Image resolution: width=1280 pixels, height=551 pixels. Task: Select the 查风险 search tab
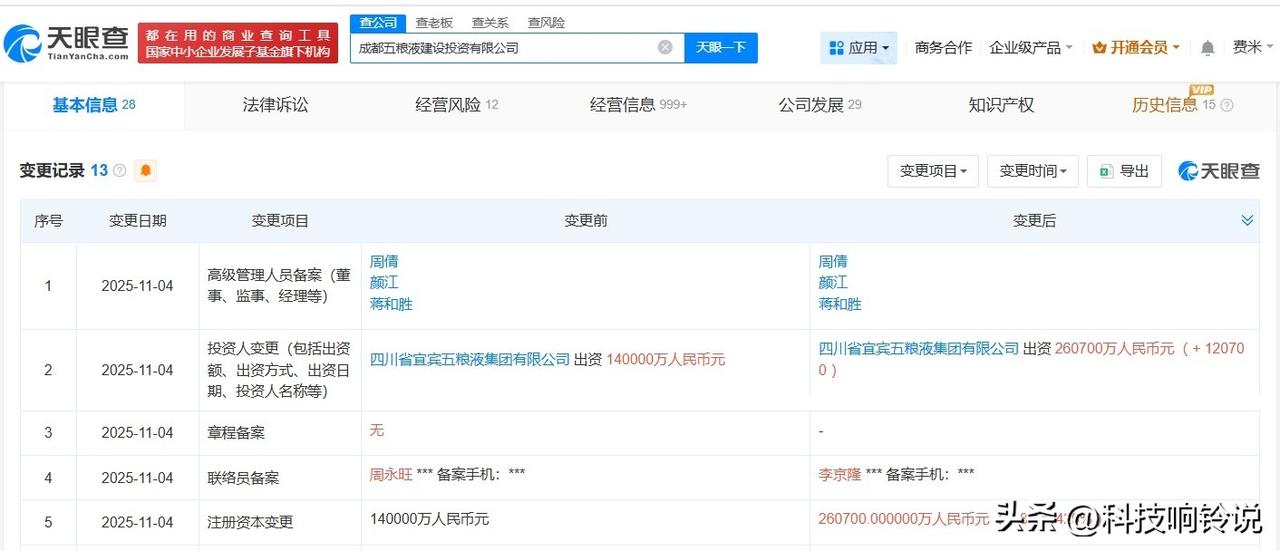(546, 22)
